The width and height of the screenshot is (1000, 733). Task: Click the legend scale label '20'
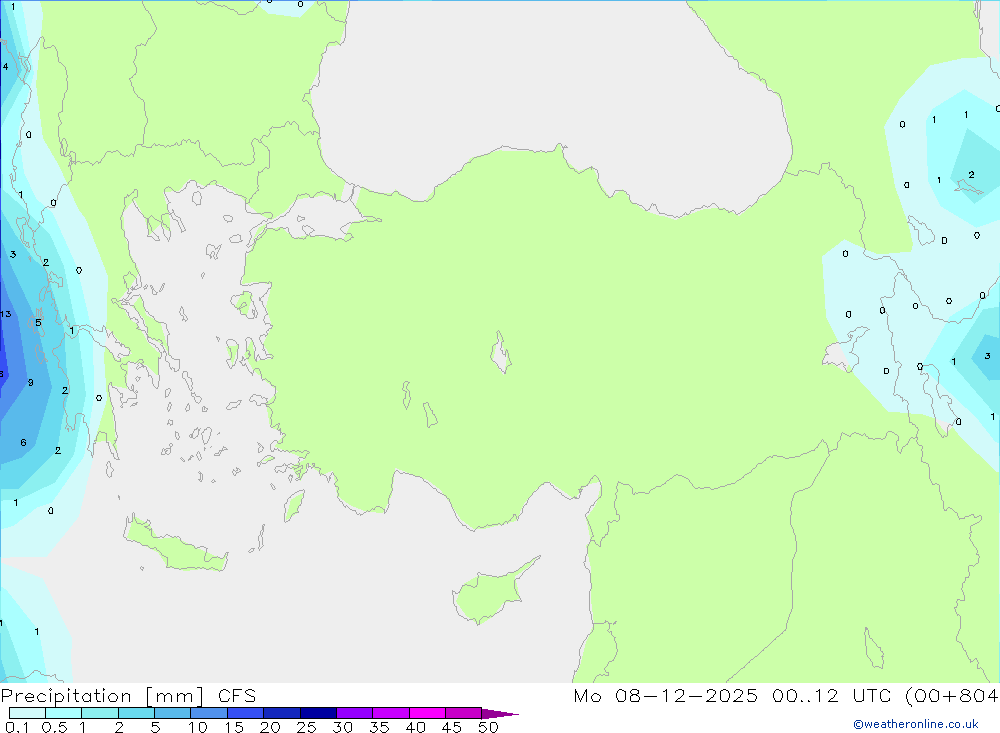[270, 727]
